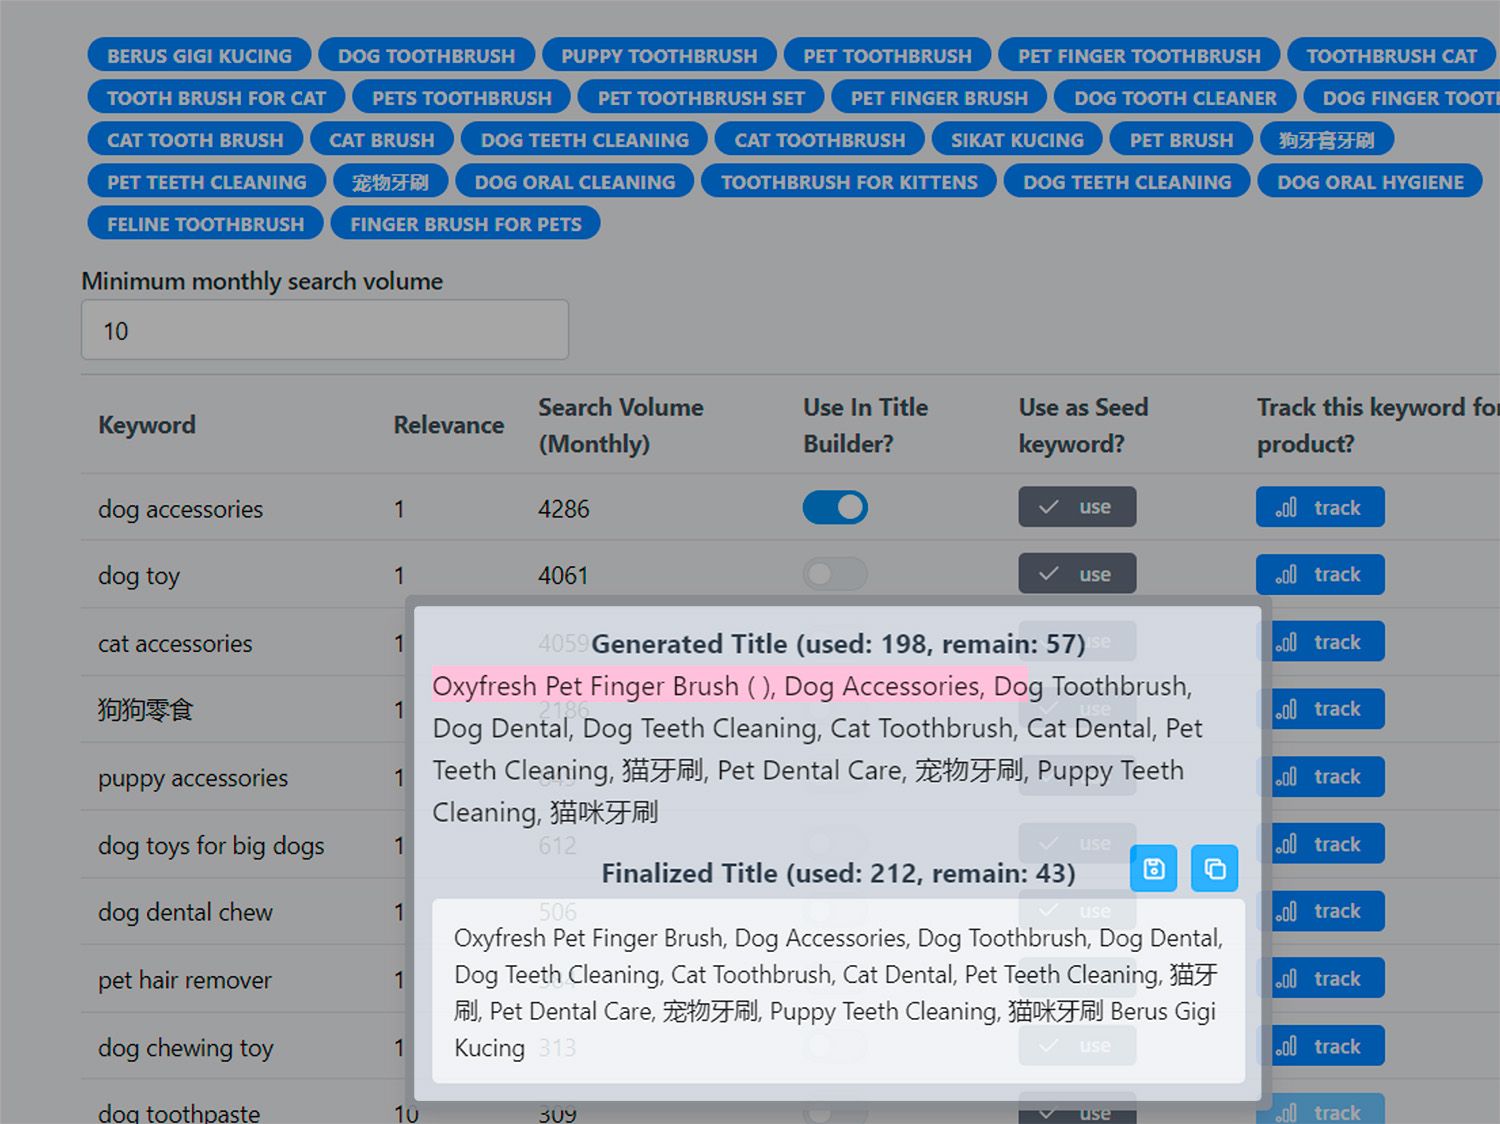Select CAT TOOTH BRUSH tag

[x=195, y=140]
